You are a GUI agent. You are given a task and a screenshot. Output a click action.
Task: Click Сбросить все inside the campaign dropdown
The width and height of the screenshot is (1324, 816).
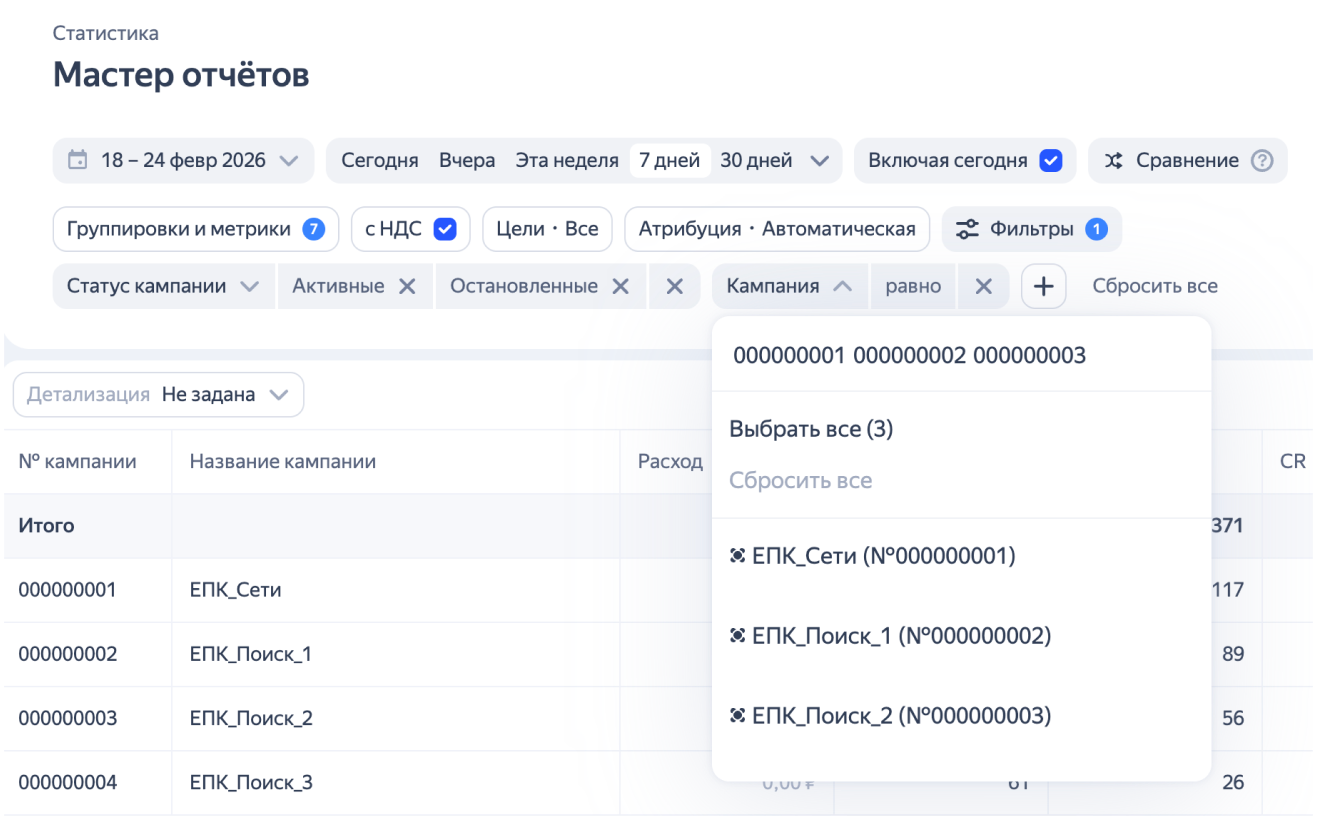(800, 480)
